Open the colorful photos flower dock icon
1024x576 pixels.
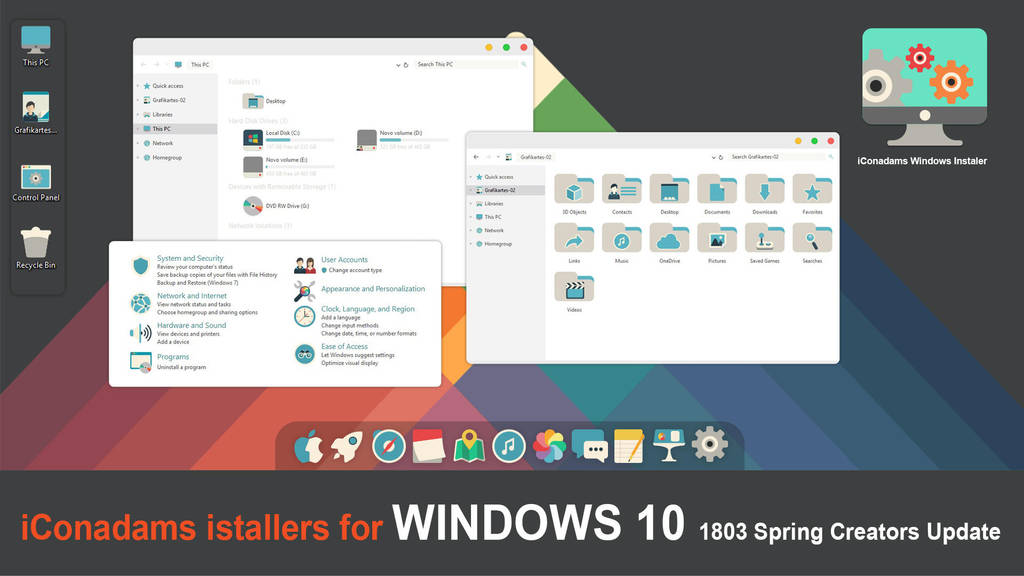pos(549,447)
